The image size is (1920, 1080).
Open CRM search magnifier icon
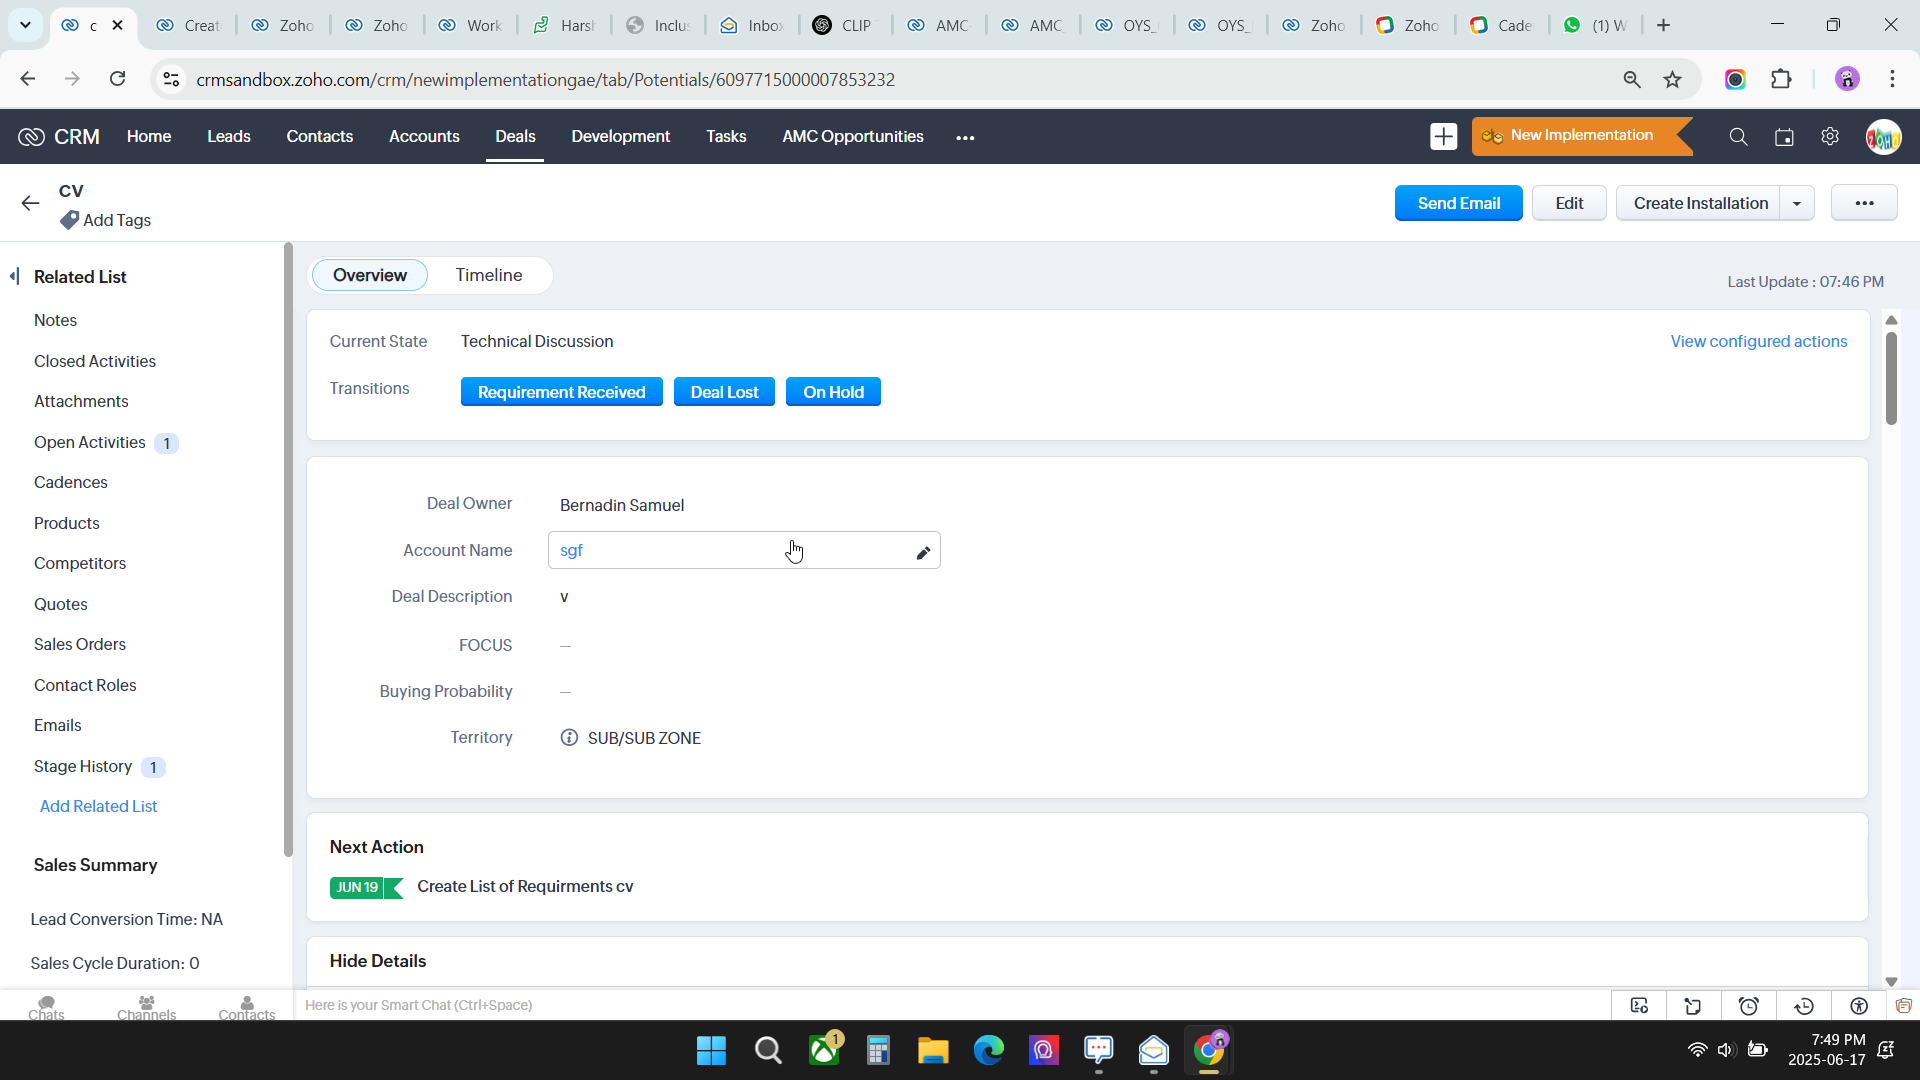click(x=1738, y=137)
